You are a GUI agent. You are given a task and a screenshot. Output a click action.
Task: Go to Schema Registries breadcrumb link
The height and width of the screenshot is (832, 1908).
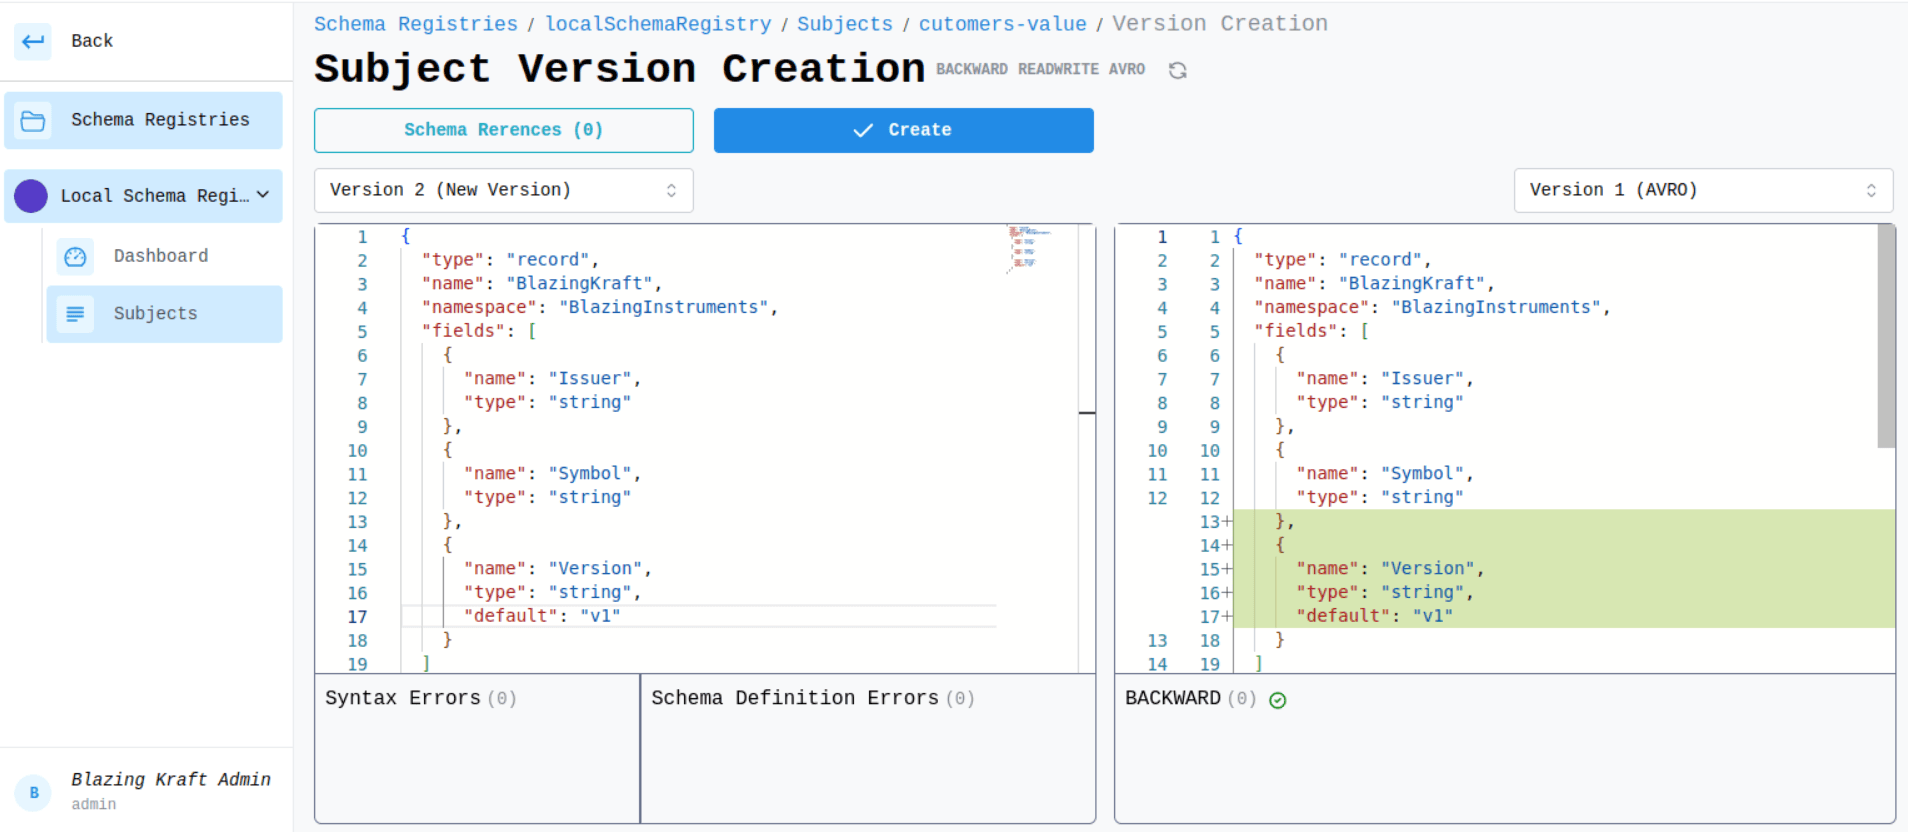click(415, 24)
